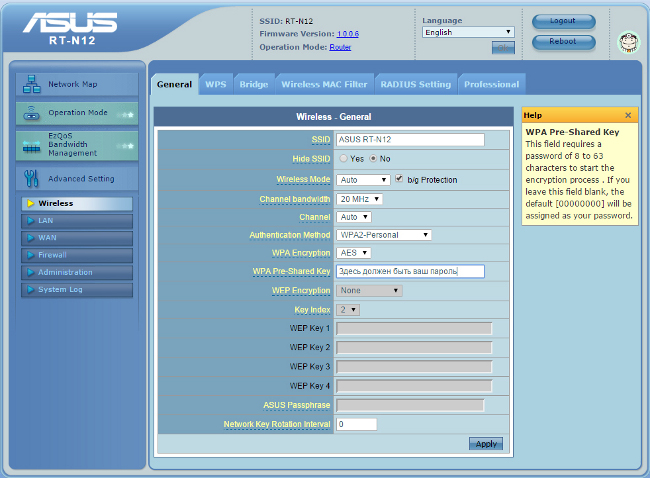Select No for Hide SSID
650x478 pixels.
(x=373, y=158)
